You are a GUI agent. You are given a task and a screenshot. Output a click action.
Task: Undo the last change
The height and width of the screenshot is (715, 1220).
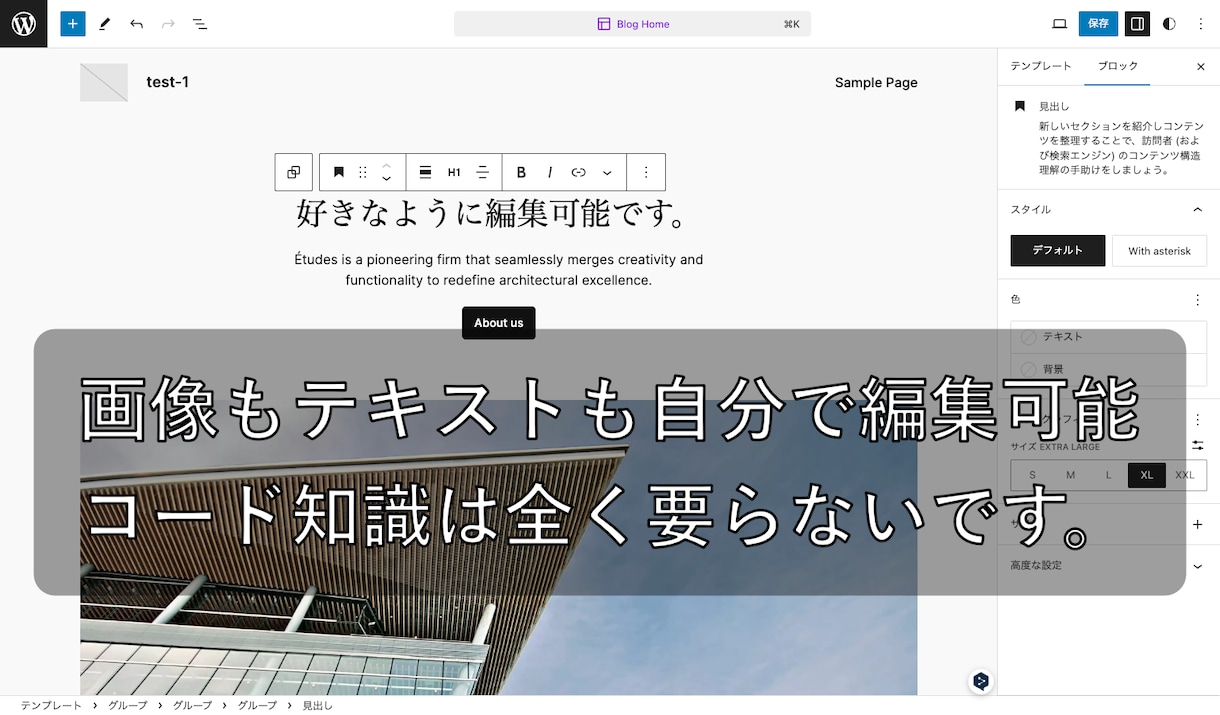pos(137,23)
